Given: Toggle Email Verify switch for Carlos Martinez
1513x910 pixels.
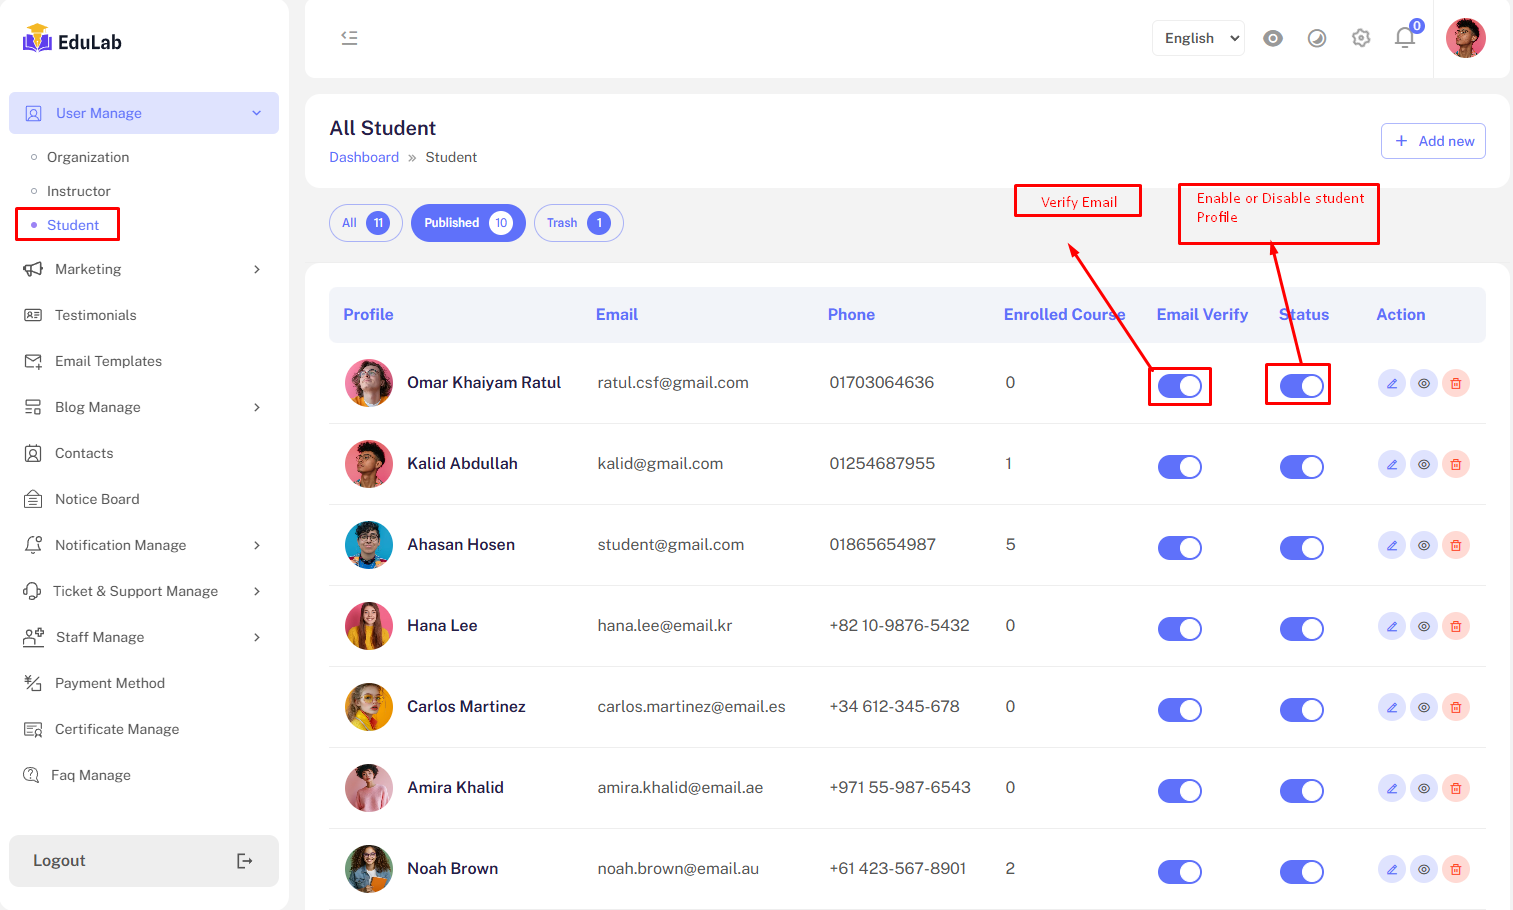Looking at the screenshot, I should [x=1180, y=710].
